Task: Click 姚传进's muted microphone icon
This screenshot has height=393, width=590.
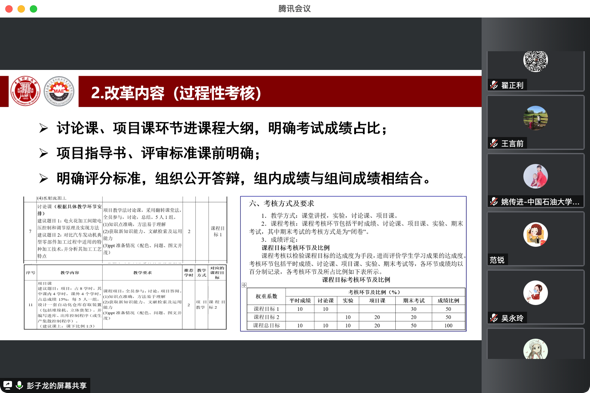Action: coord(494,201)
